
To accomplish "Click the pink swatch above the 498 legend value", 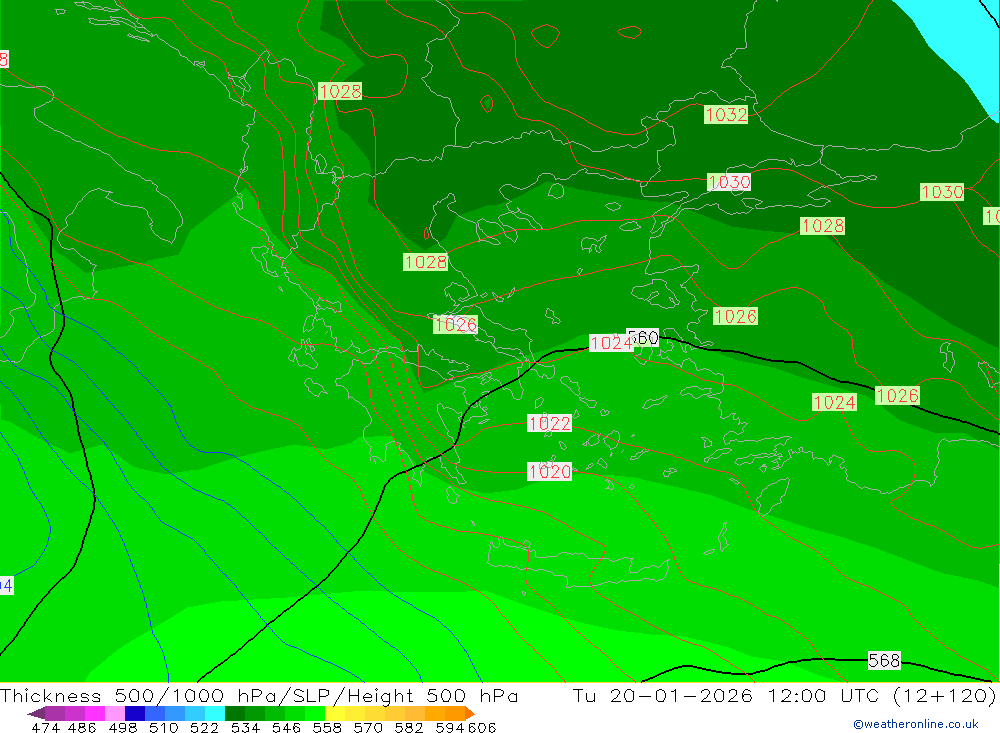I will (115, 713).
